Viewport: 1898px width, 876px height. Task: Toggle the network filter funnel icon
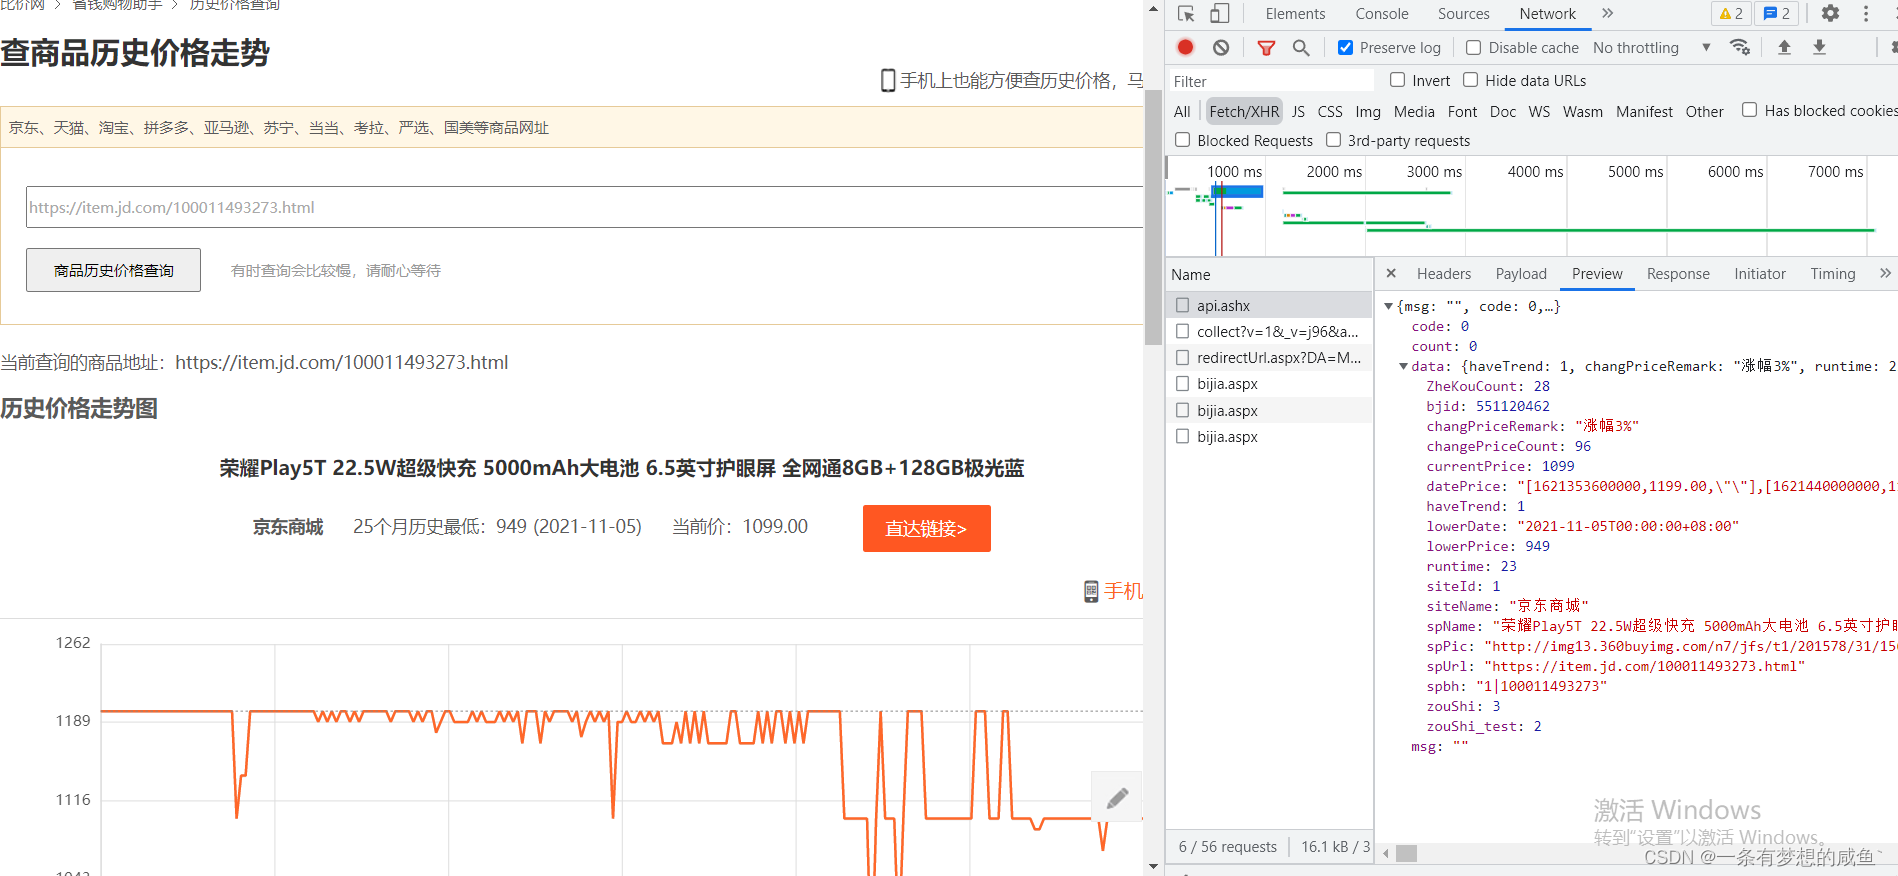click(x=1266, y=47)
